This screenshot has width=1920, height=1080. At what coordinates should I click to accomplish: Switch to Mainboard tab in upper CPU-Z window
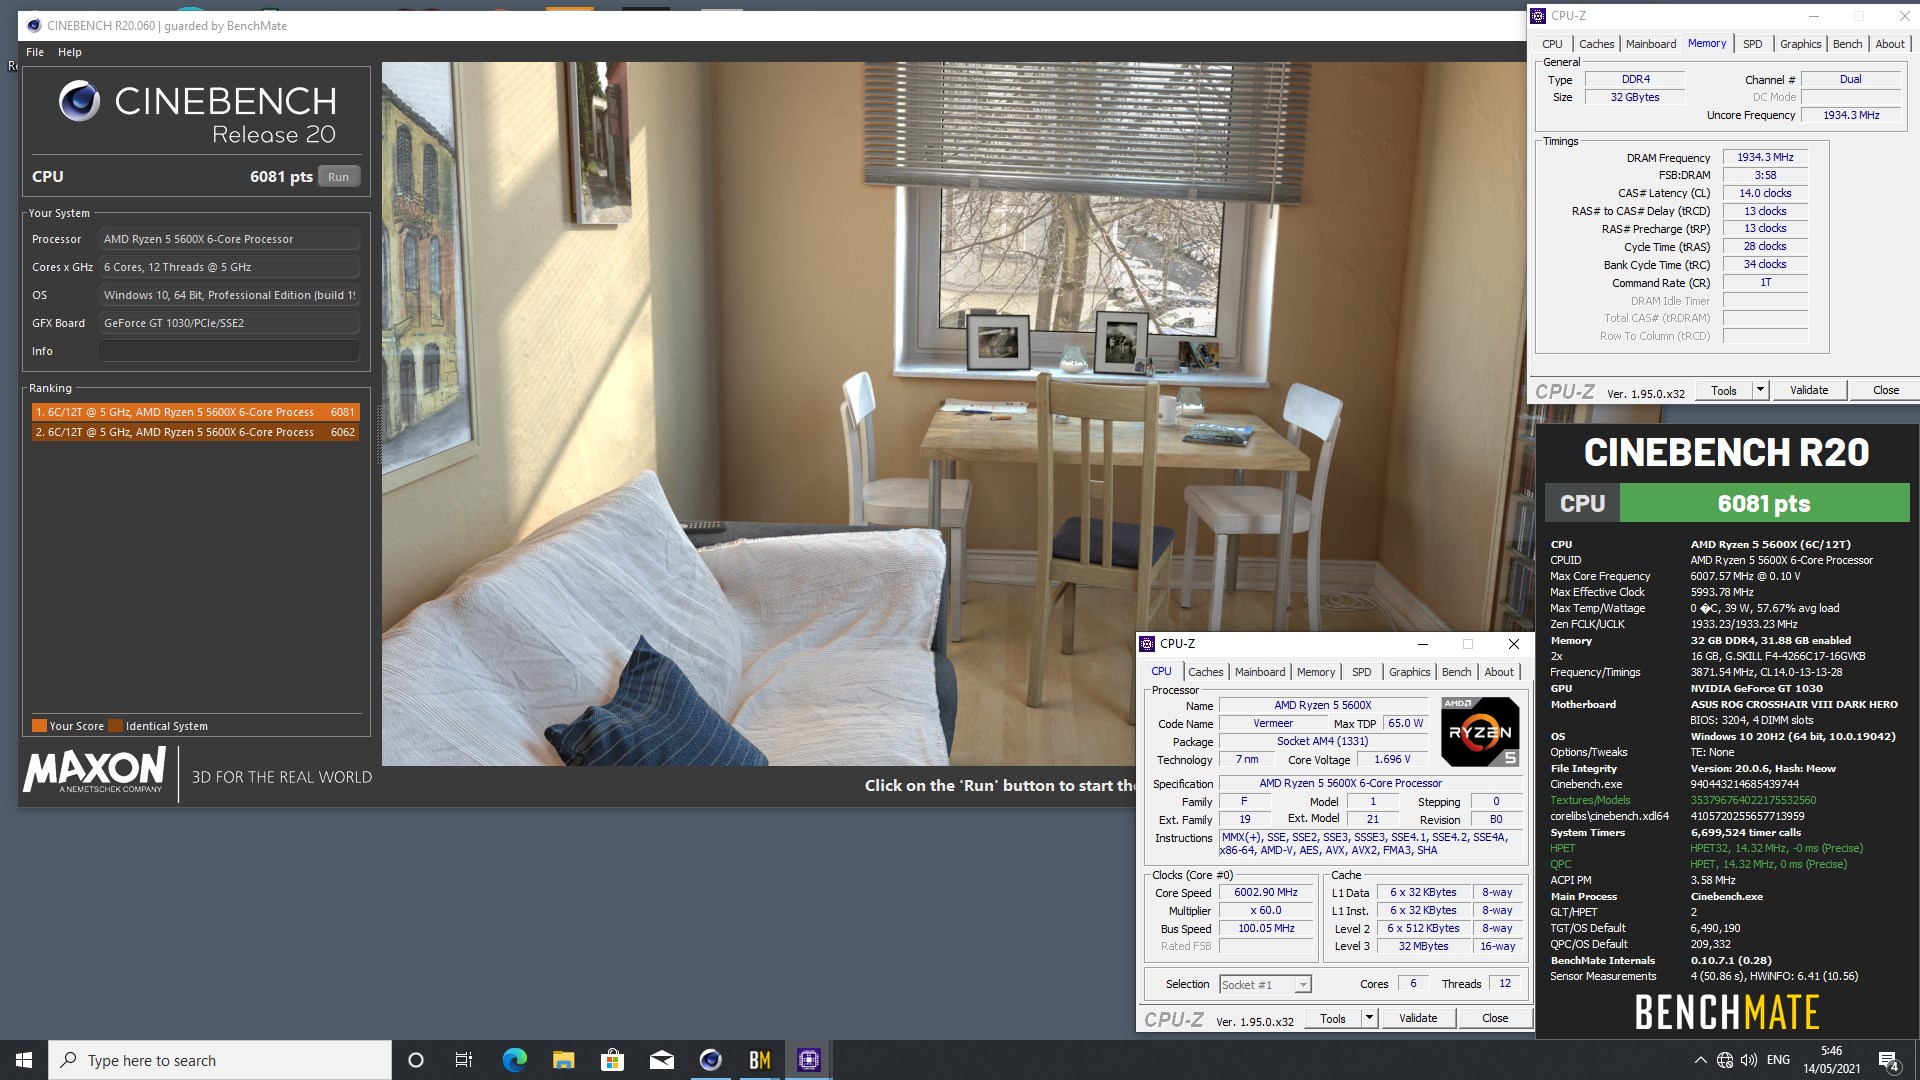(1651, 44)
